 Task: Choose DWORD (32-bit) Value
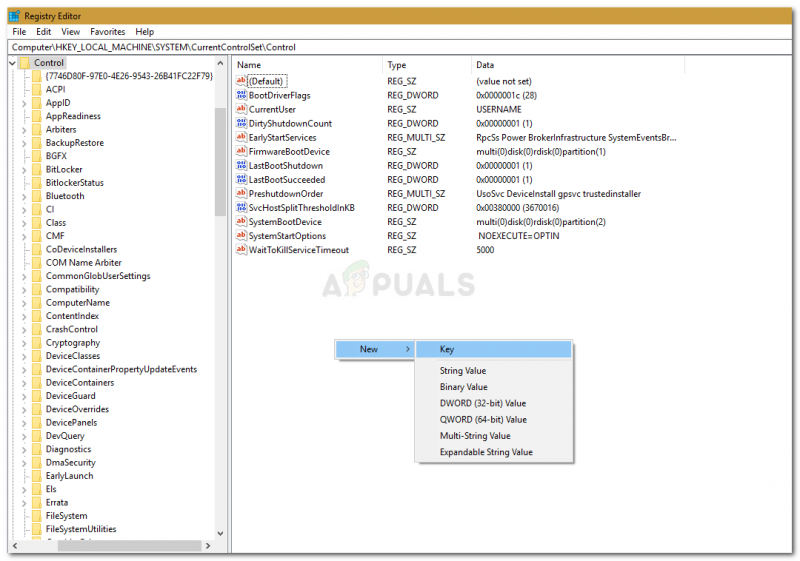[x=493, y=403]
